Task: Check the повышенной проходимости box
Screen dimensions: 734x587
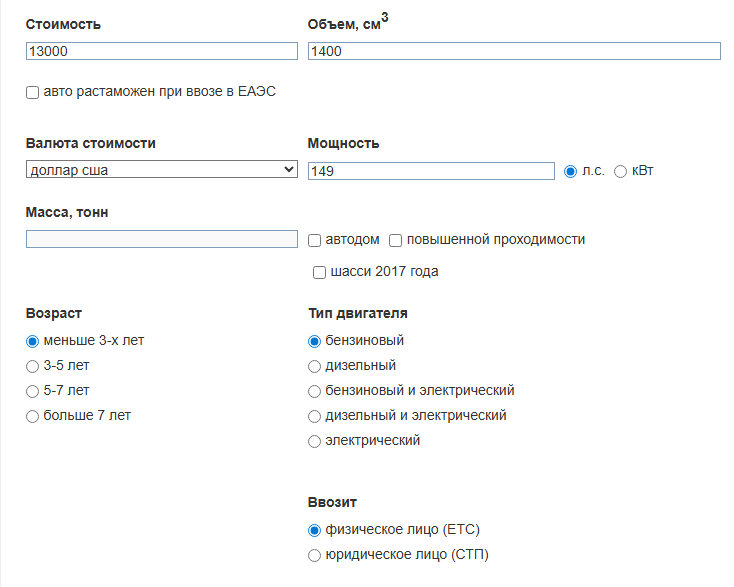Action: (396, 241)
